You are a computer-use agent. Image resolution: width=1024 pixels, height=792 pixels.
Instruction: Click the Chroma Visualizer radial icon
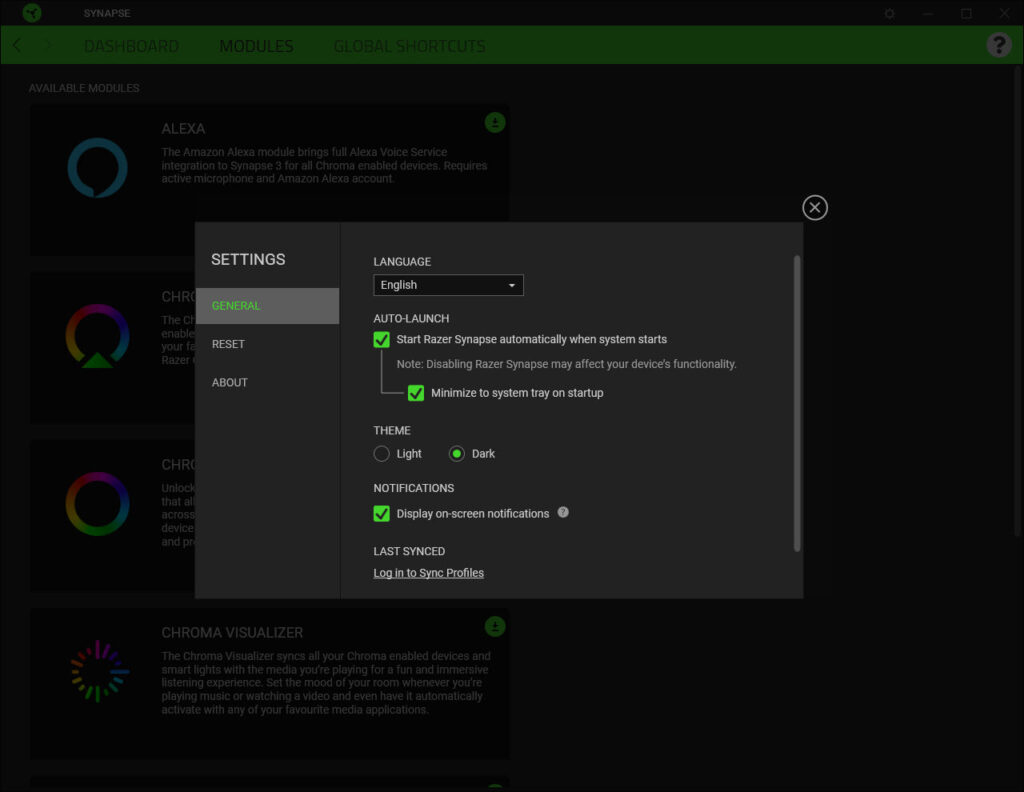(x=99, y=671)
